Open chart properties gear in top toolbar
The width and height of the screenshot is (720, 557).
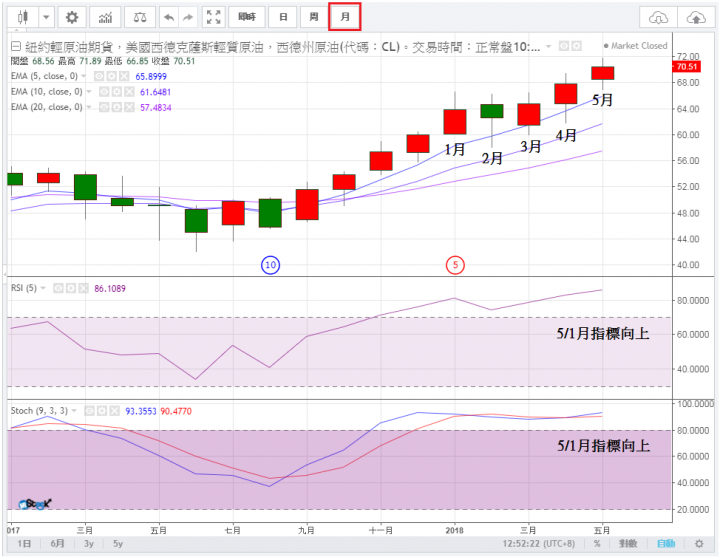point(72,17)
